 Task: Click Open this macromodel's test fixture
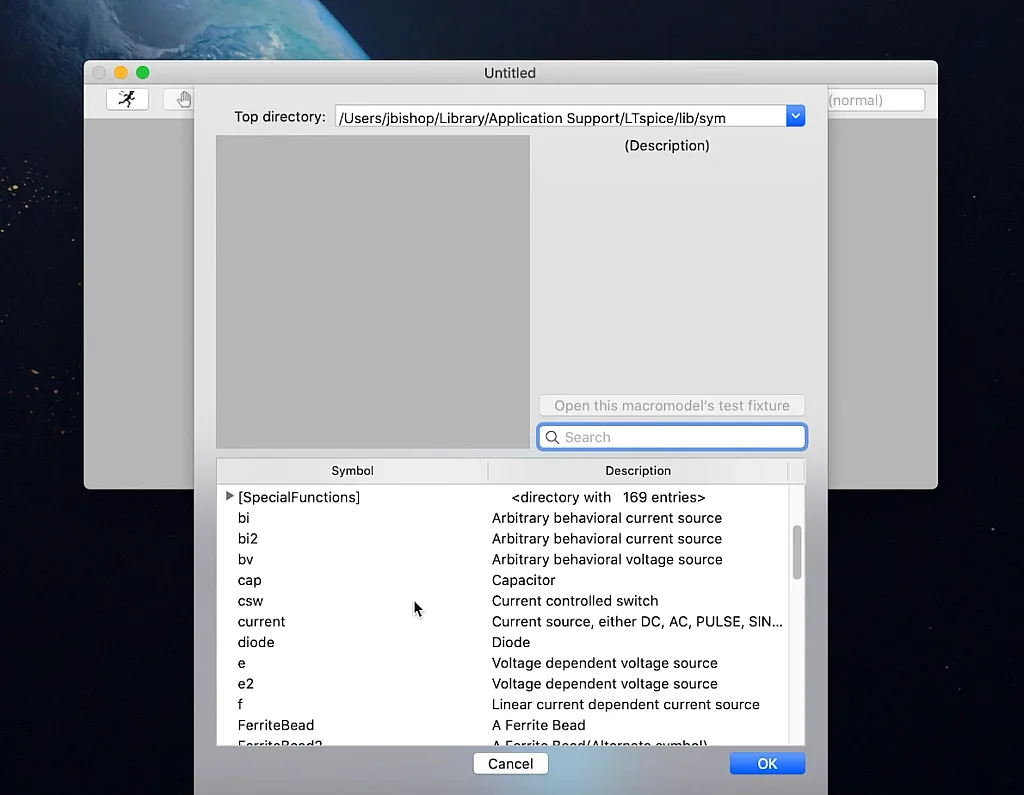pos(671,406)
